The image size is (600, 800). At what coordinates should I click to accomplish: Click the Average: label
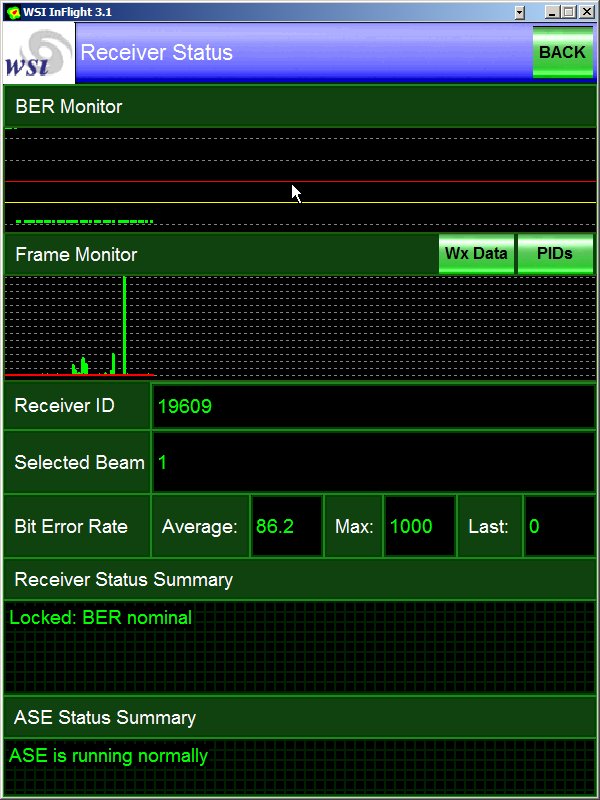[199, 527]
